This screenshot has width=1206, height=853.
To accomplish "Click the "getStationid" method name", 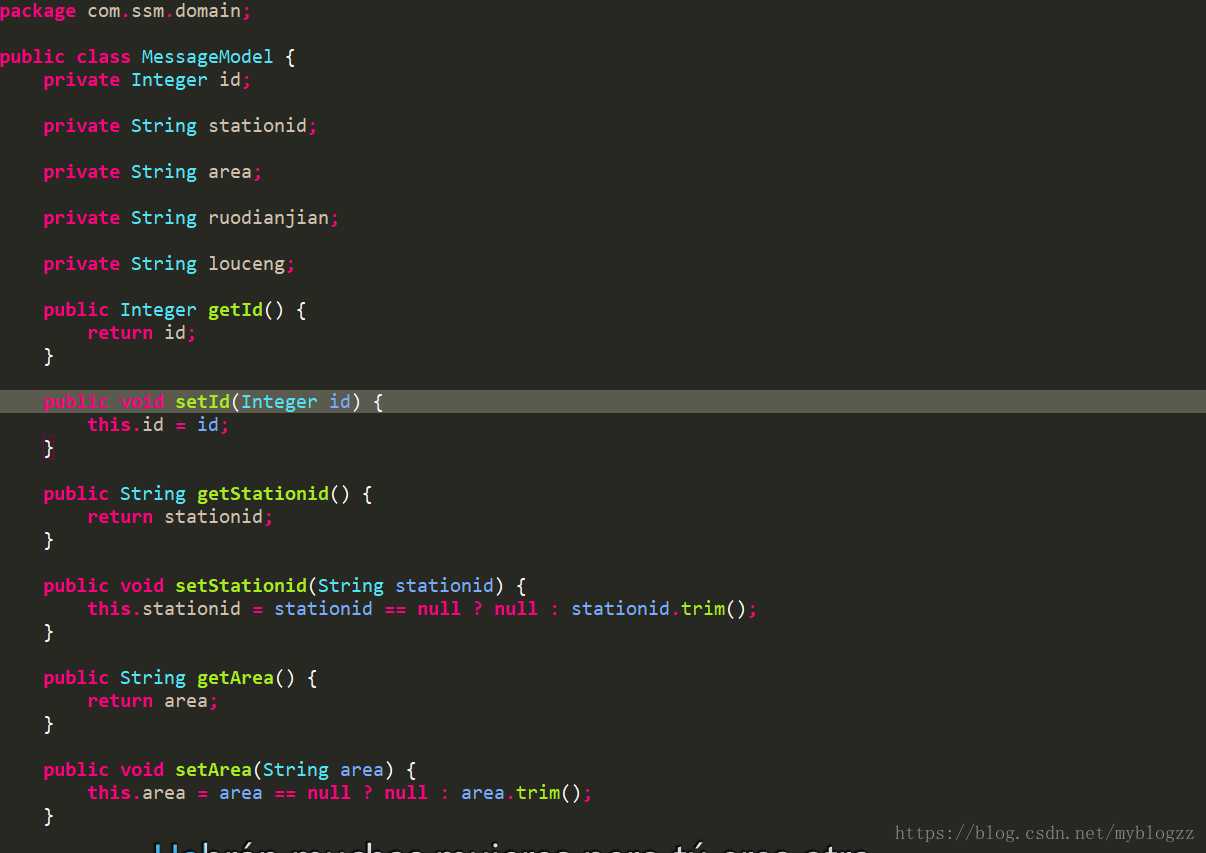I will [x=263, y=494].
